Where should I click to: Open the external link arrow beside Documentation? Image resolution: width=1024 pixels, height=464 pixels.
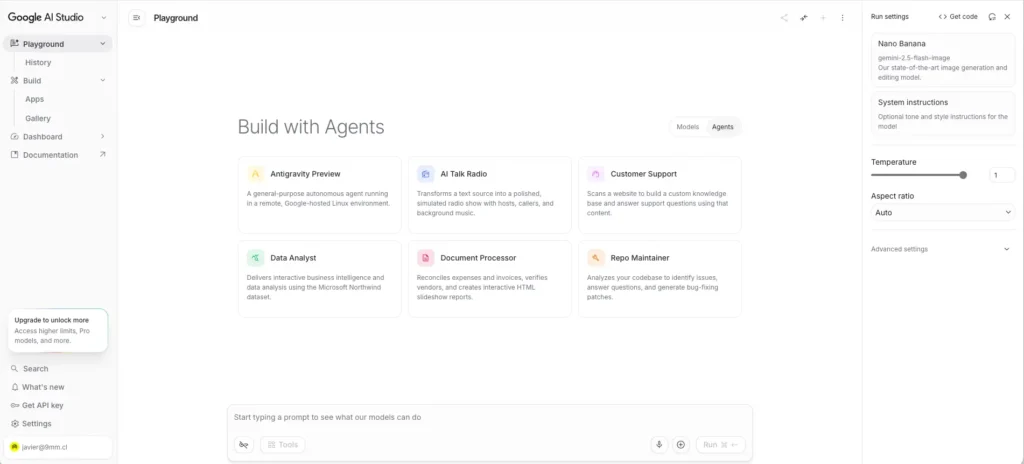(103, 154)
